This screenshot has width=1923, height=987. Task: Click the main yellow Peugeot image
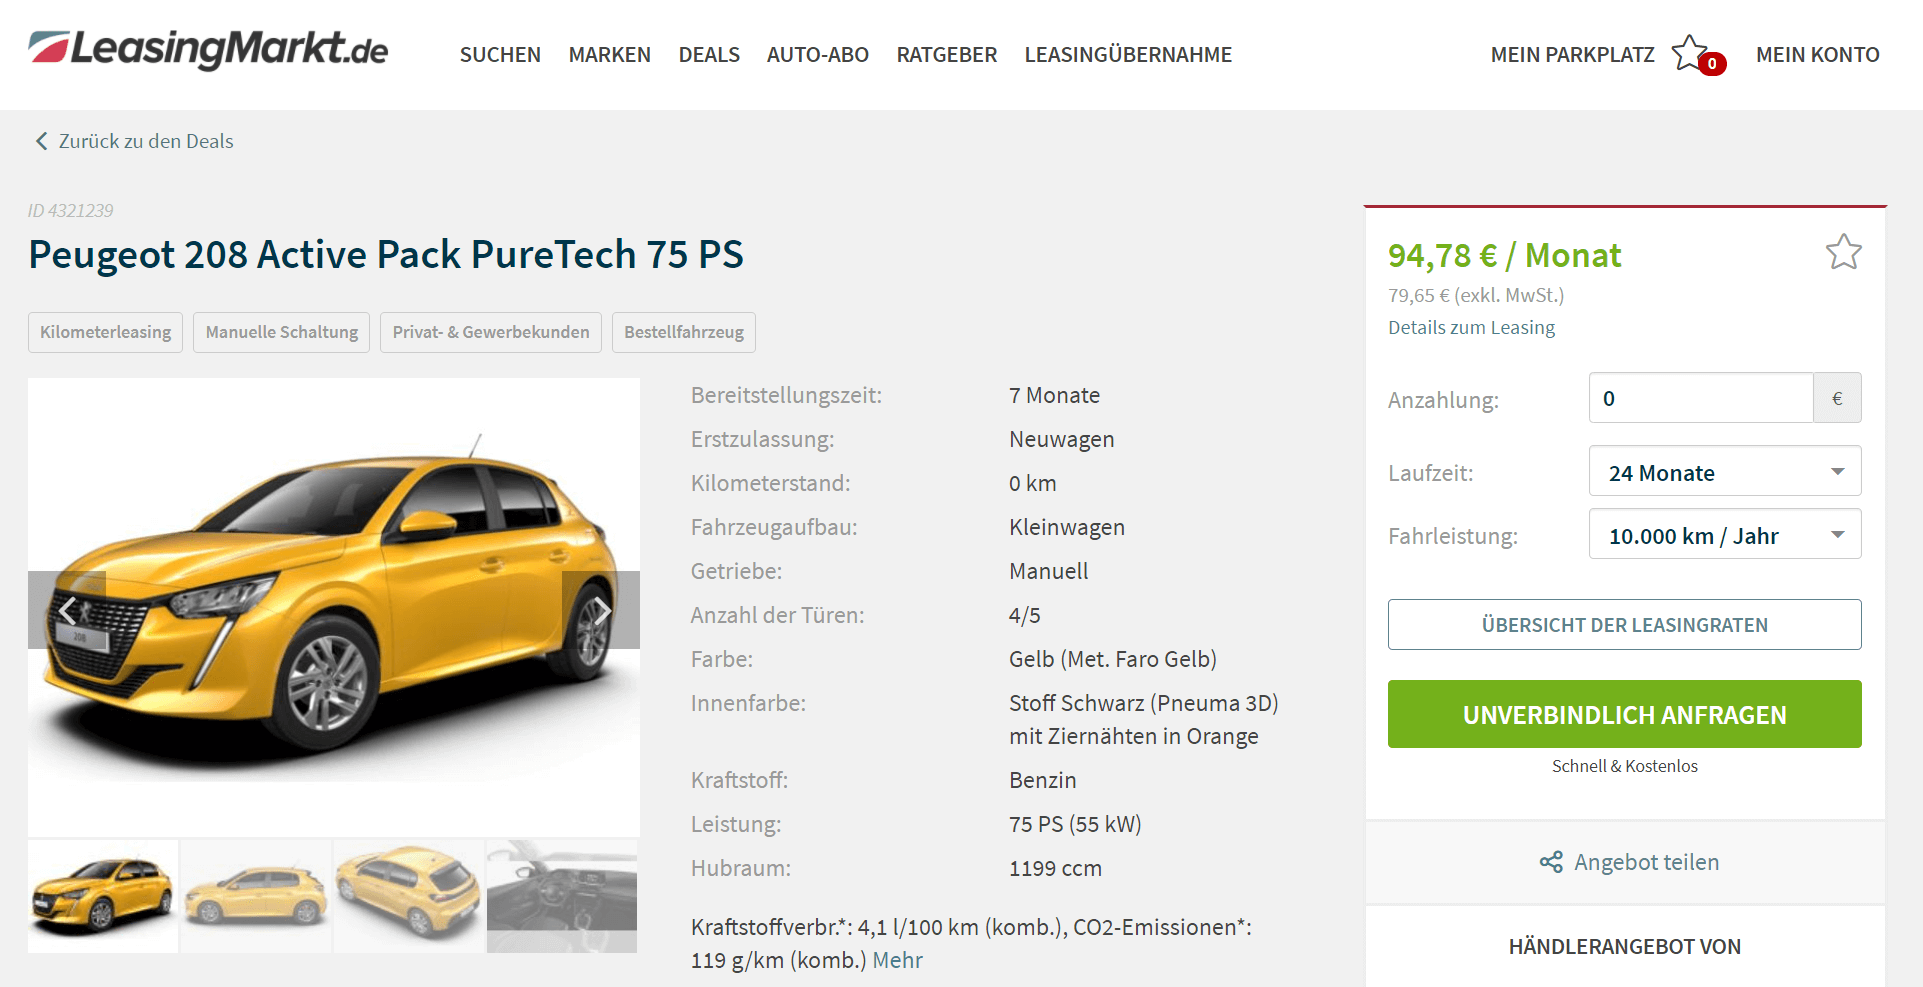click(x=334, y=607)
